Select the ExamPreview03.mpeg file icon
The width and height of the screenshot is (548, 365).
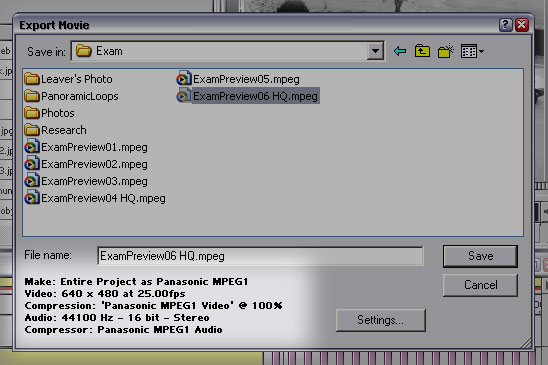coord(32,181)
